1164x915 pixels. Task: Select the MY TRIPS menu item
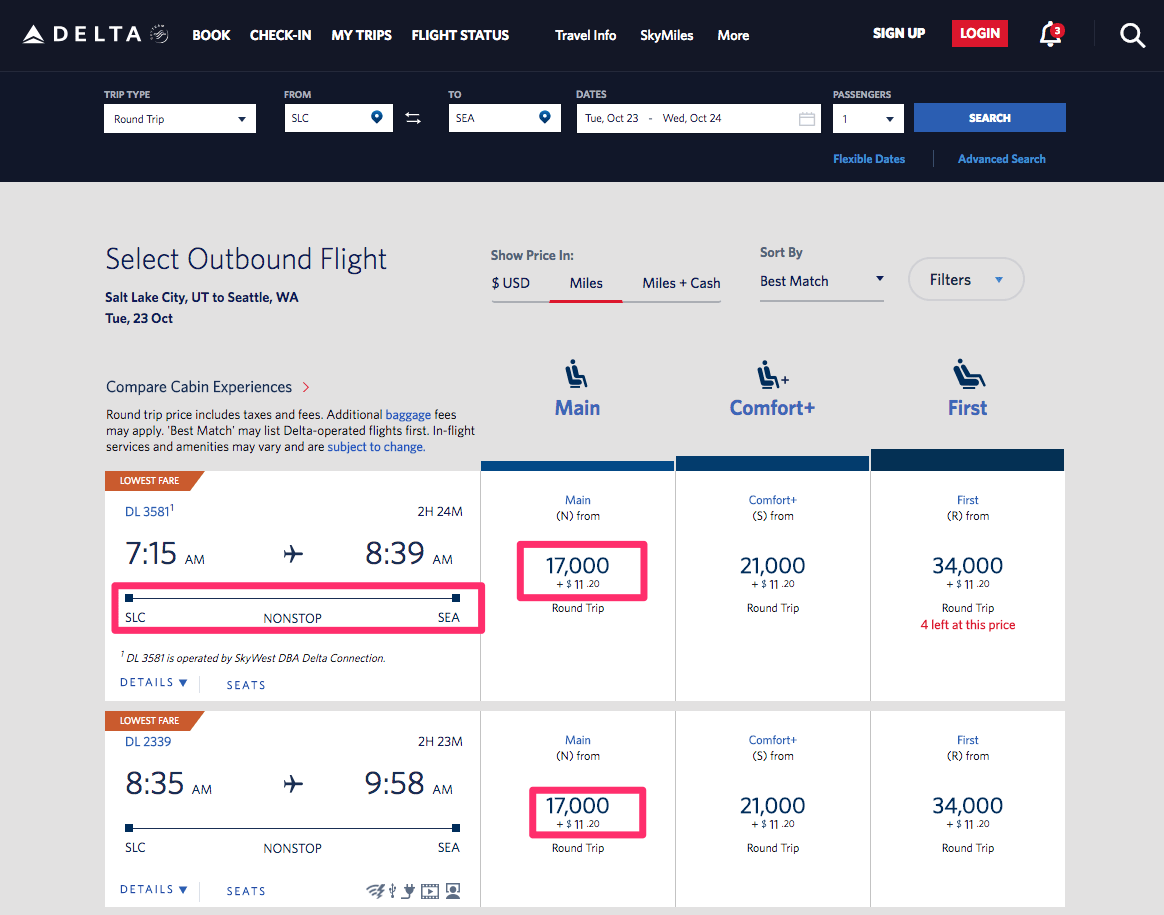click(x=361, y=35)
